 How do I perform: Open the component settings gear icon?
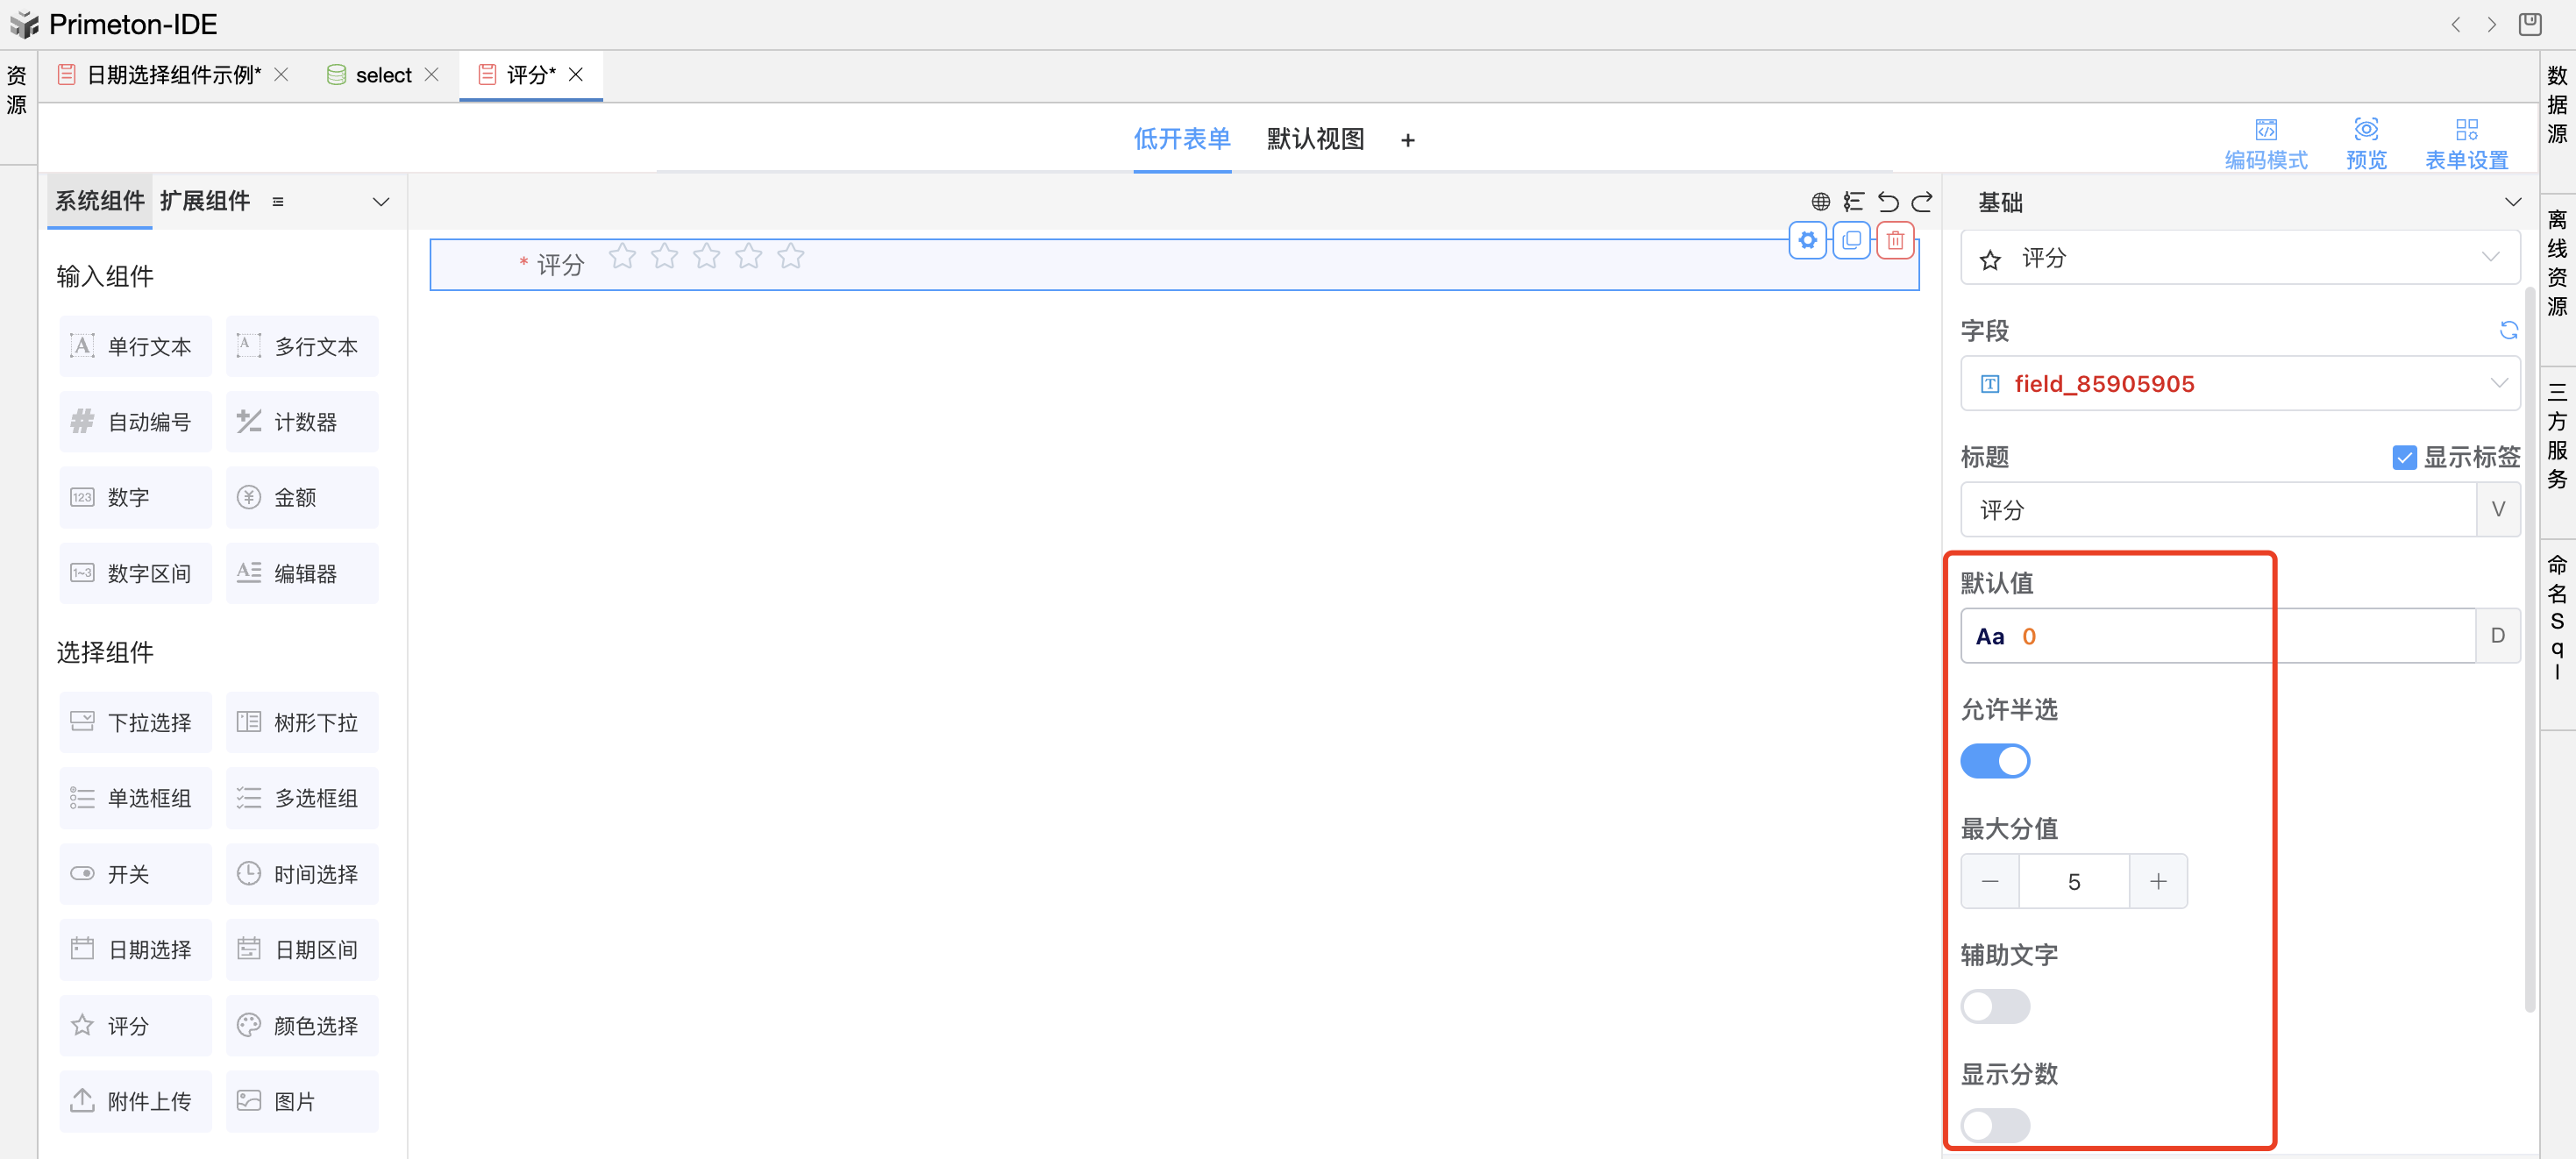pos(1807,241)
